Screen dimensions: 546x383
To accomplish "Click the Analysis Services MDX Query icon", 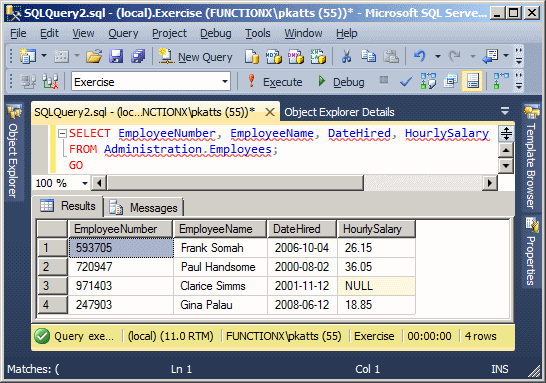I will 274,56.
